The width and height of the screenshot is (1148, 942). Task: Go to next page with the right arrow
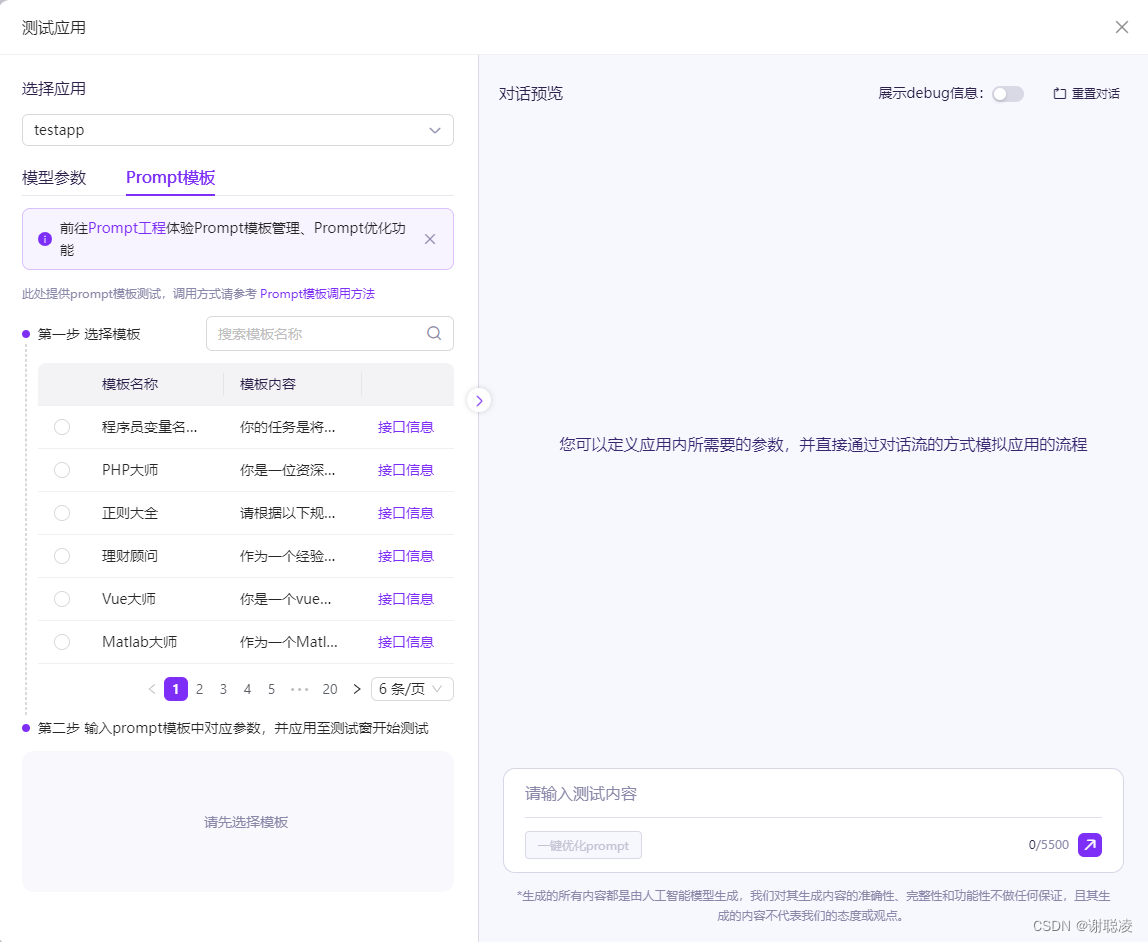357,689
